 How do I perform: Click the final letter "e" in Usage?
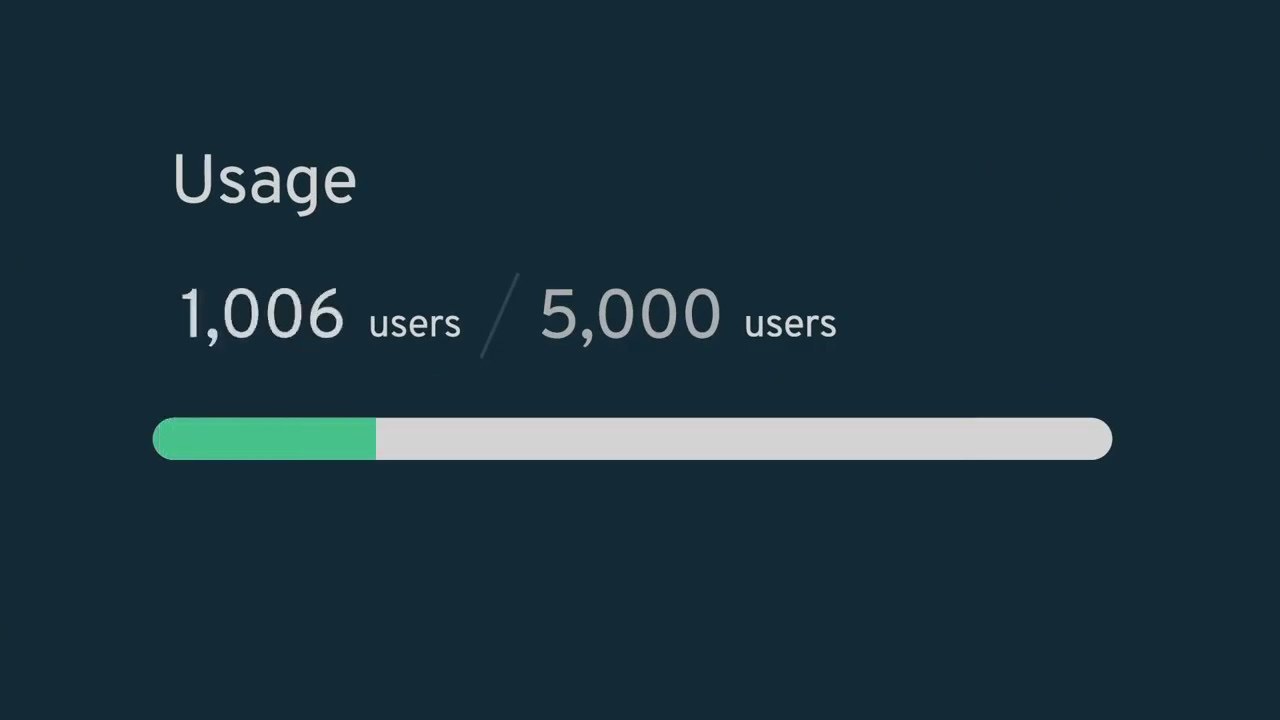point(341,185)
